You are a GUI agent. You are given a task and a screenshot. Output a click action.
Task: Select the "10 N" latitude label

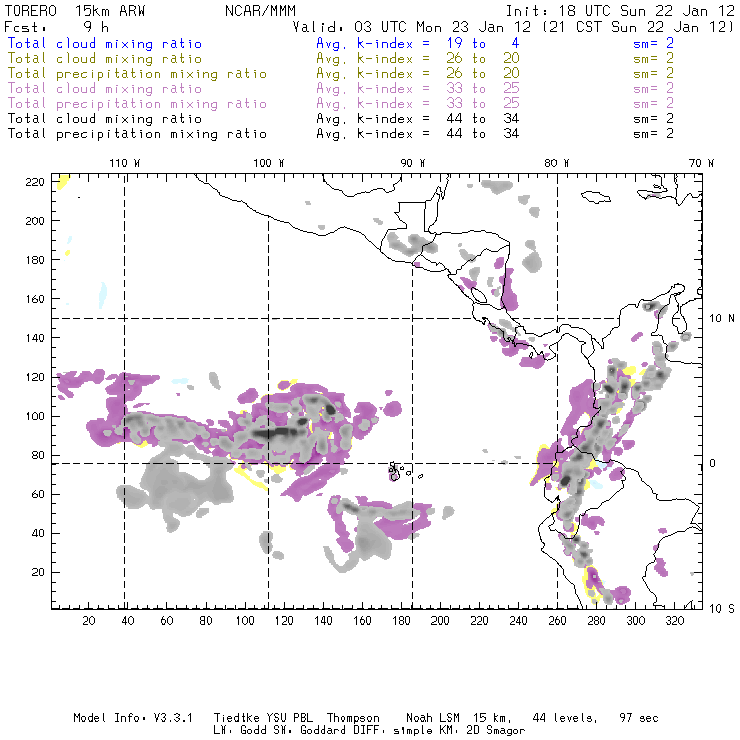pyautogui.click(x=722, y=319)
